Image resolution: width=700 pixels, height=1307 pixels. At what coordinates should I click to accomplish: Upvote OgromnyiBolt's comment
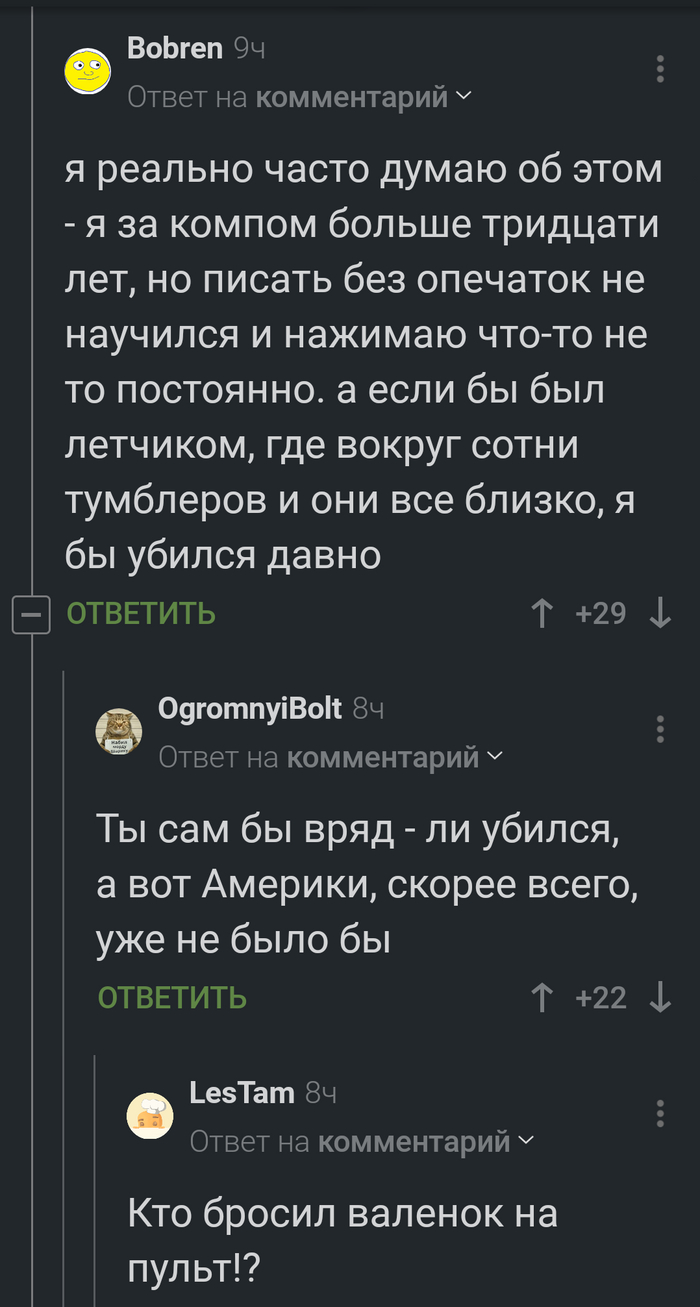pyautogui.click(x=543, y=997)
